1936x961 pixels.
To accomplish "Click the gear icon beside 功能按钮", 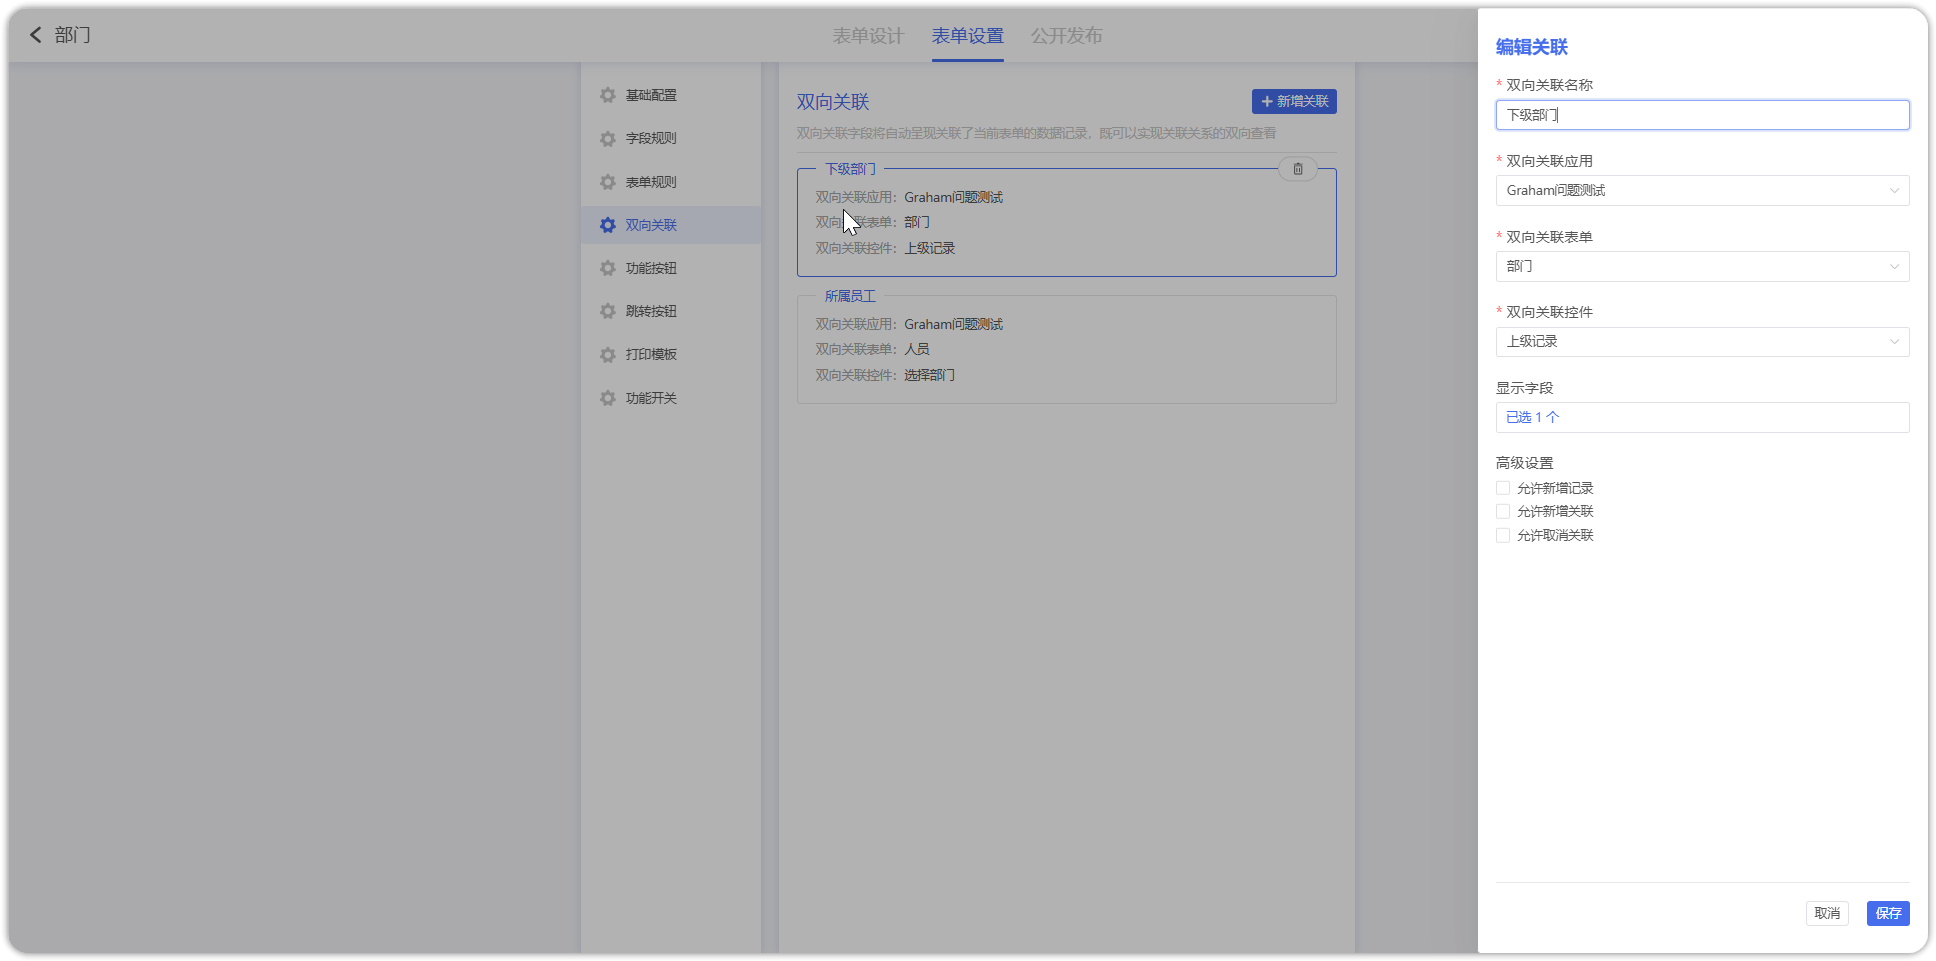I will point(608,268).
